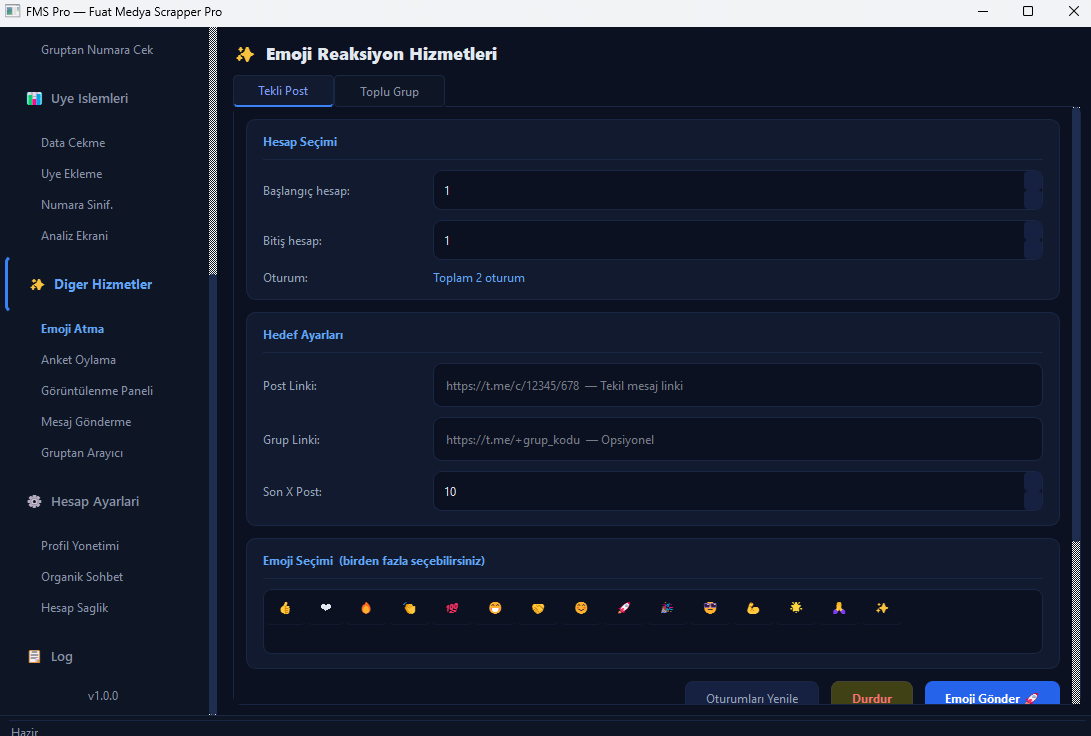Increase the Başlangıç hesap value with up arrow
Screen dimensions: 1091x736
1033,181
